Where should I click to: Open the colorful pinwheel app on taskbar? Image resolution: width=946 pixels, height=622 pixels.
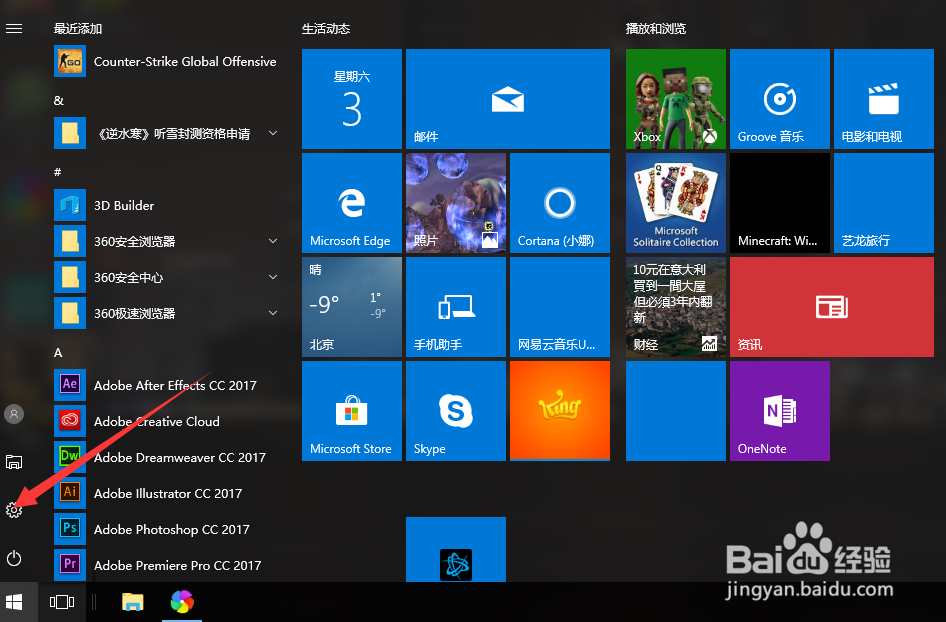point(182,602)
